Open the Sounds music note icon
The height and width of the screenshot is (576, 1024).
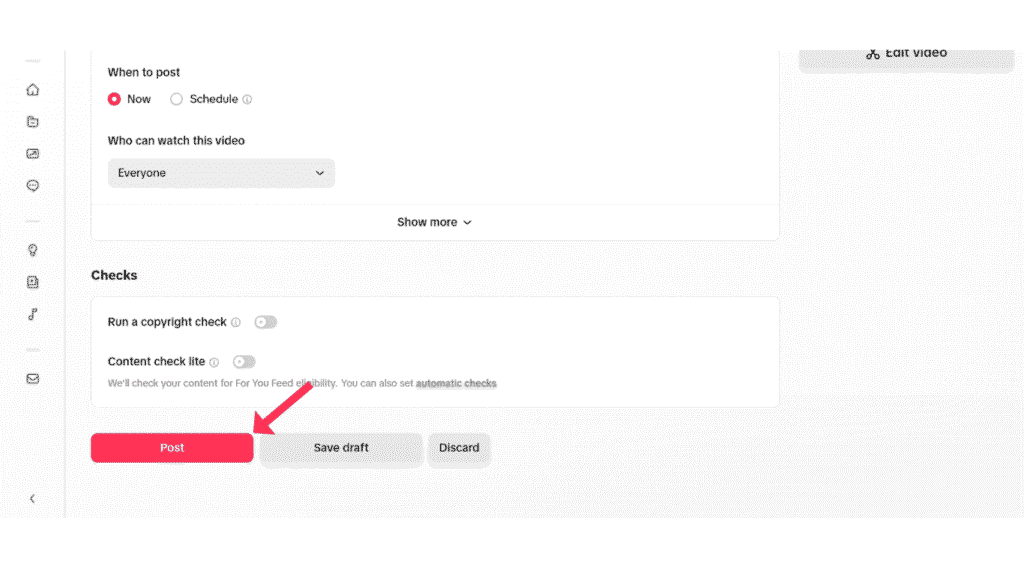[33, 314]
